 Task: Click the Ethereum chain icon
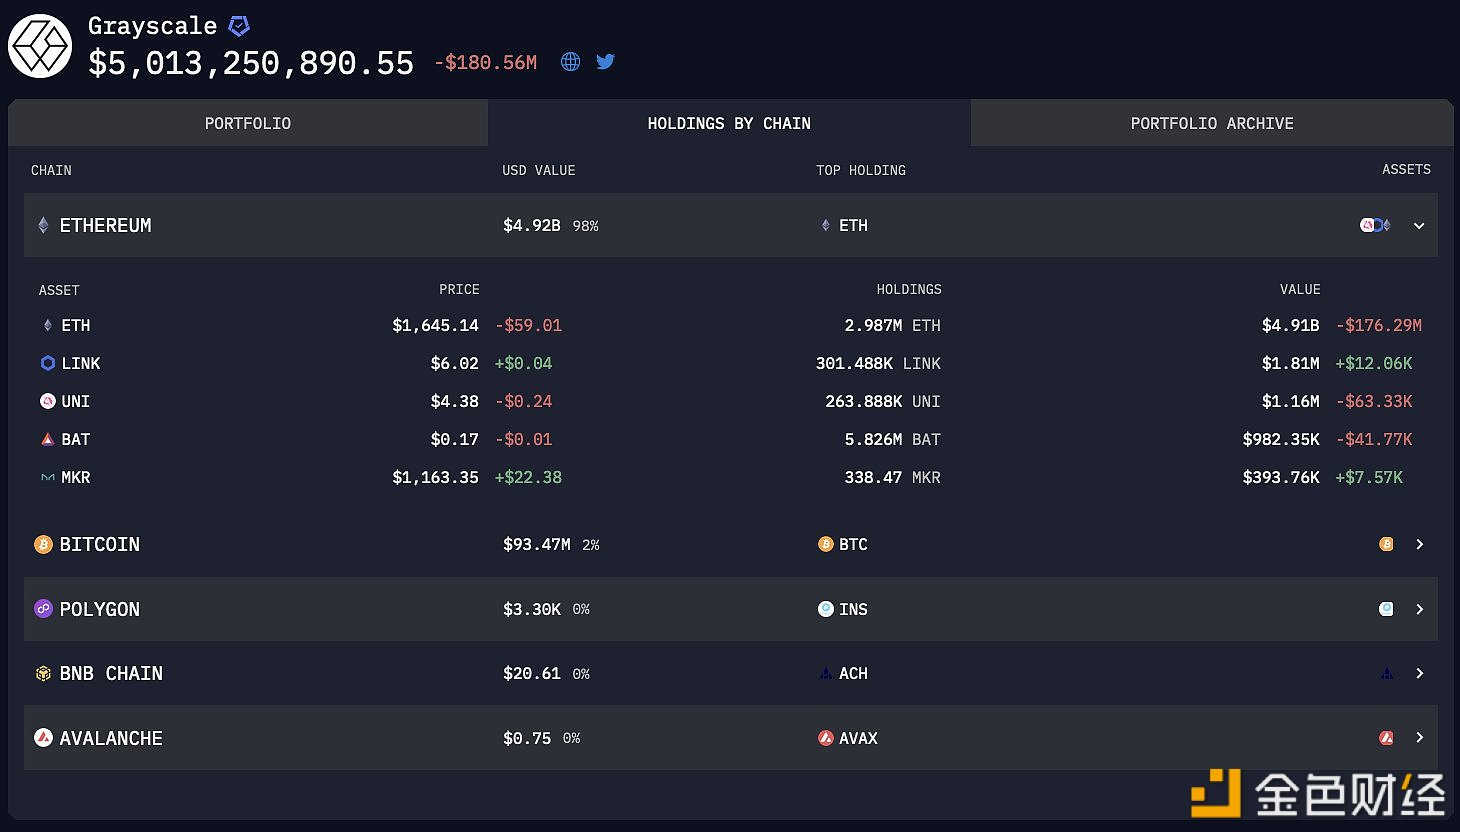43,225
